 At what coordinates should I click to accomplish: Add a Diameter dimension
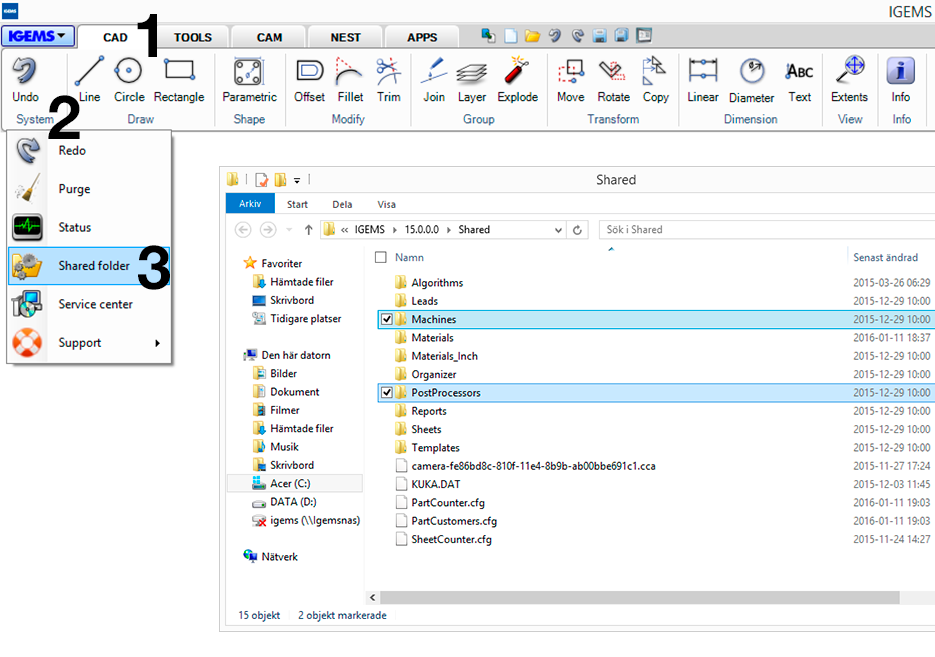pos(751,80)
